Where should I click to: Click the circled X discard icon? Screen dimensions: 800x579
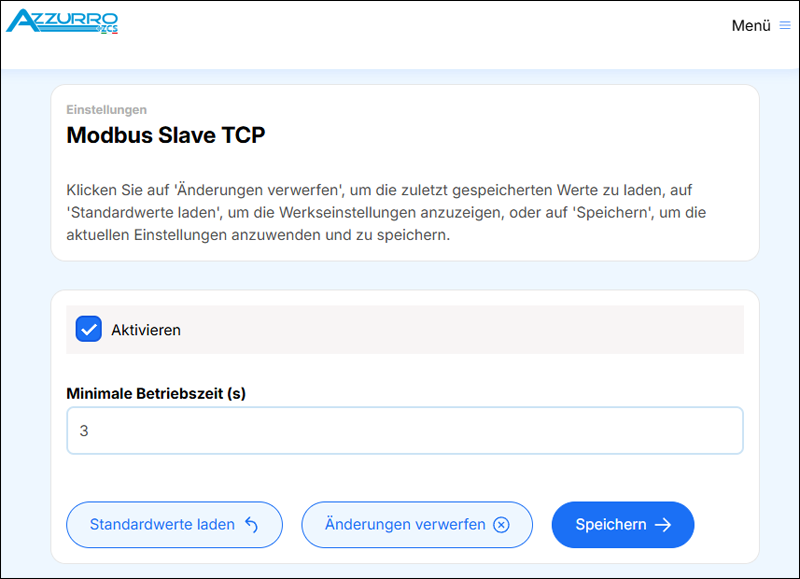(x=502, y=525)
